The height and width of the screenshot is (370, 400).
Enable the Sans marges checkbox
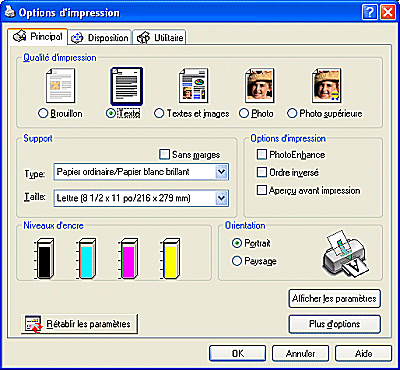pyautogui.click(x=164, y=154)
